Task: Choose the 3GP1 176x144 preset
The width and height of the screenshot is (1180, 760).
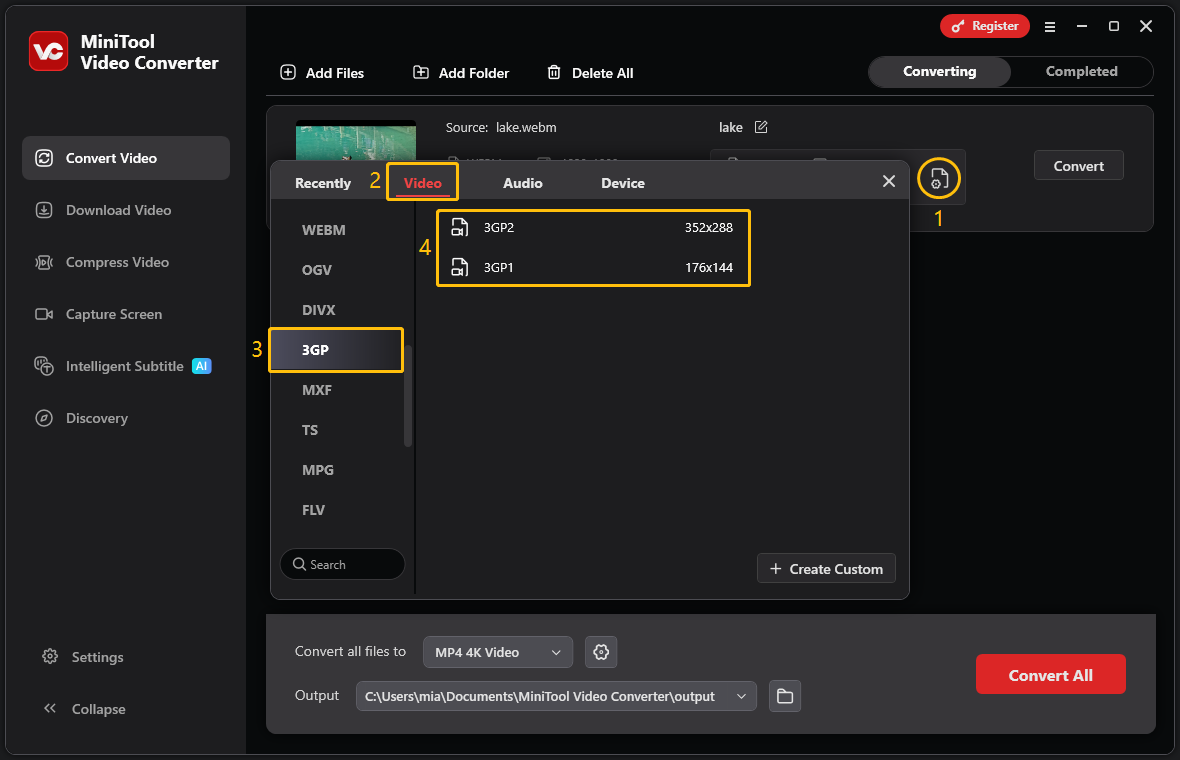Action: point(593,267)
